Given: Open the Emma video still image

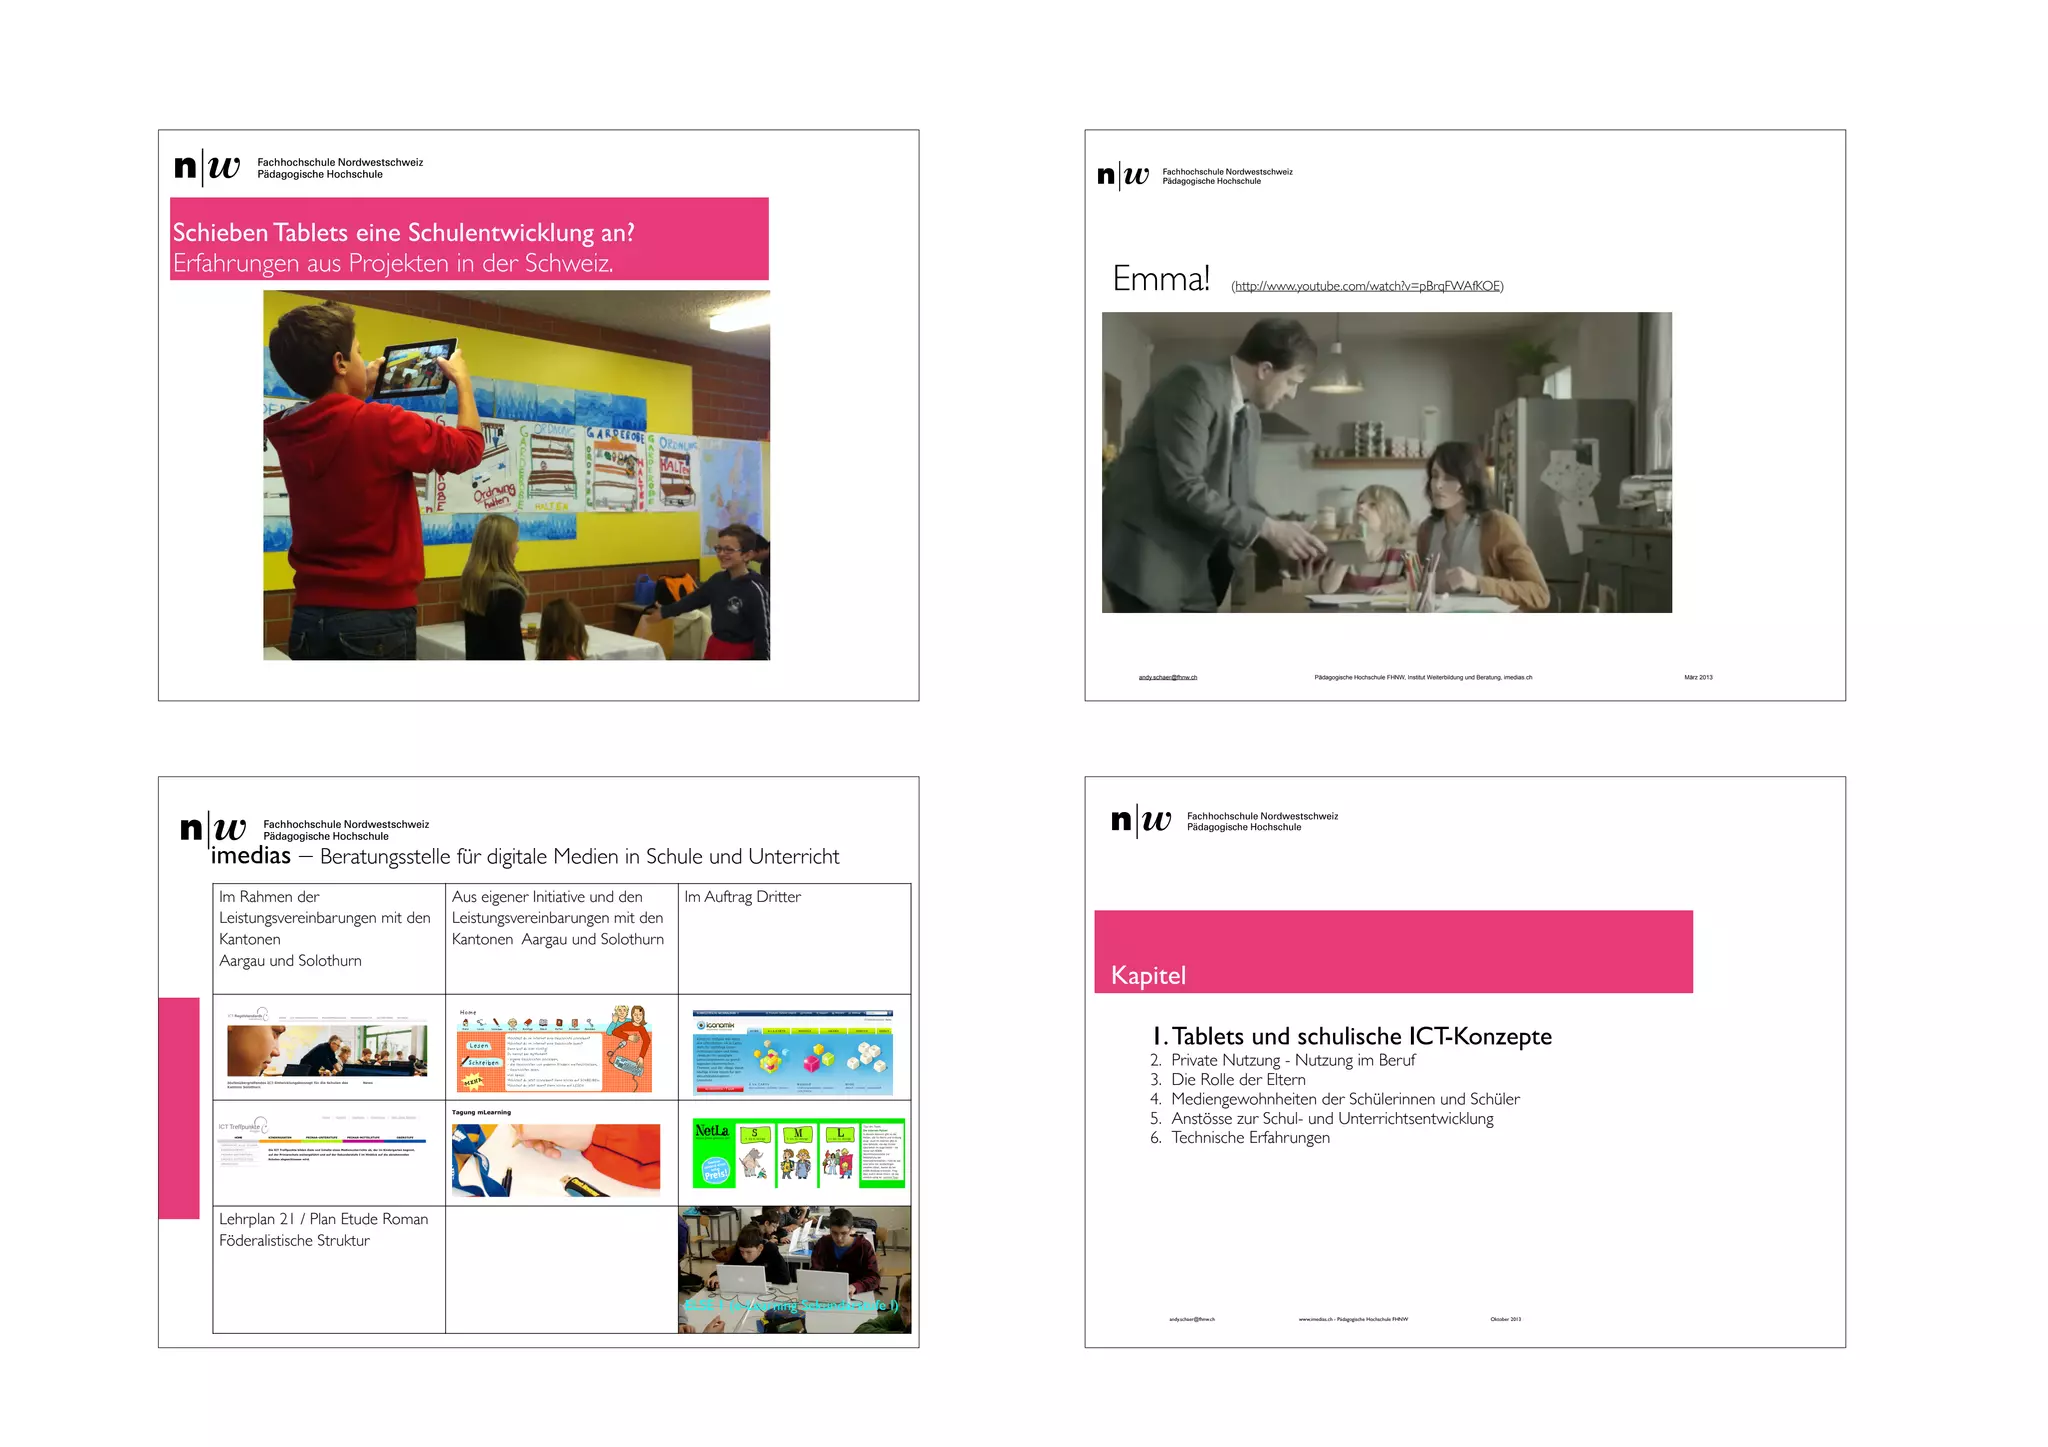Looking at the screenshot, I should (1386, 462).
